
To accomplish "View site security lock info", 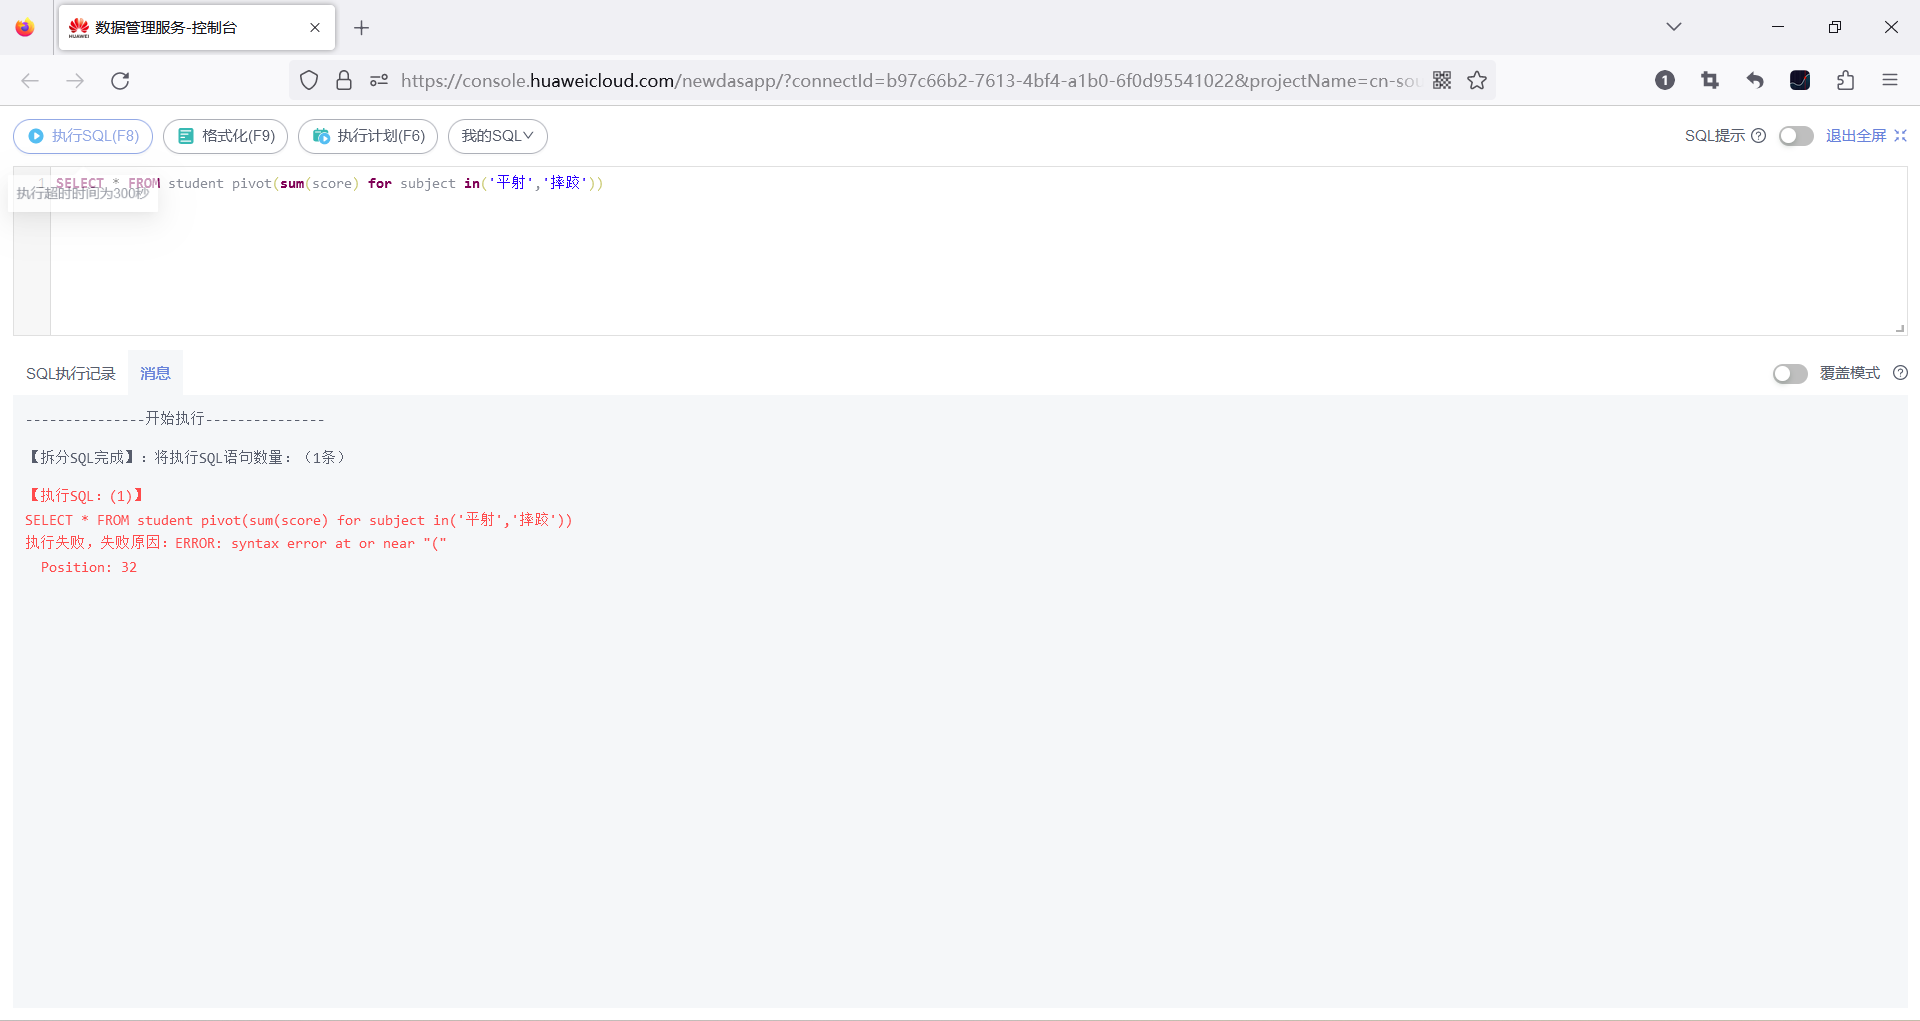I will [x=344, y=81].
